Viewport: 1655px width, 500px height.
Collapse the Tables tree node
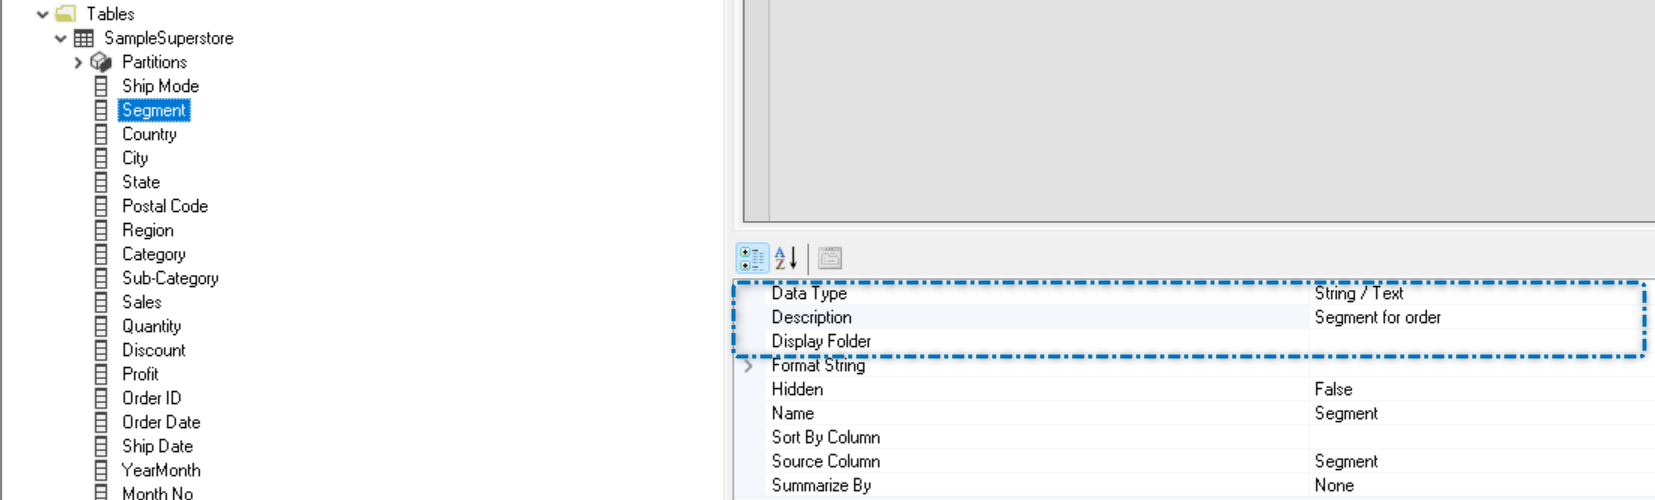tap(42, 14)
